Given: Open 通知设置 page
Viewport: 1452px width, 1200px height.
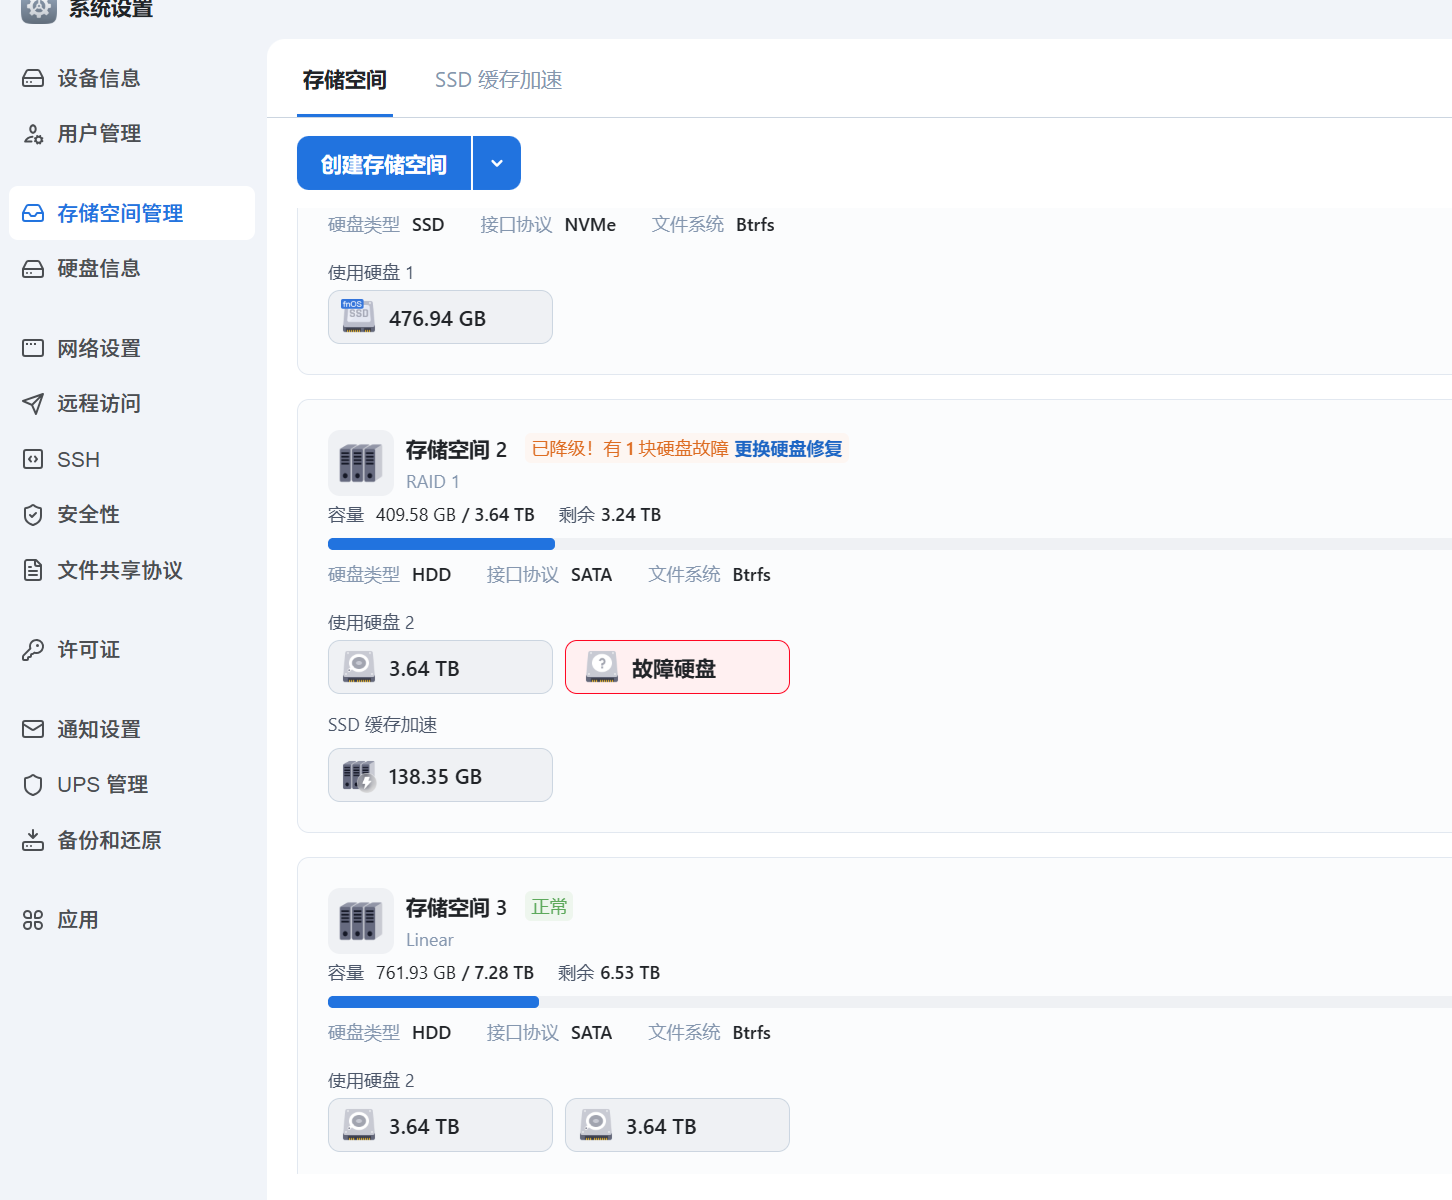Looking at the screenshot, I should click(98, 729).
